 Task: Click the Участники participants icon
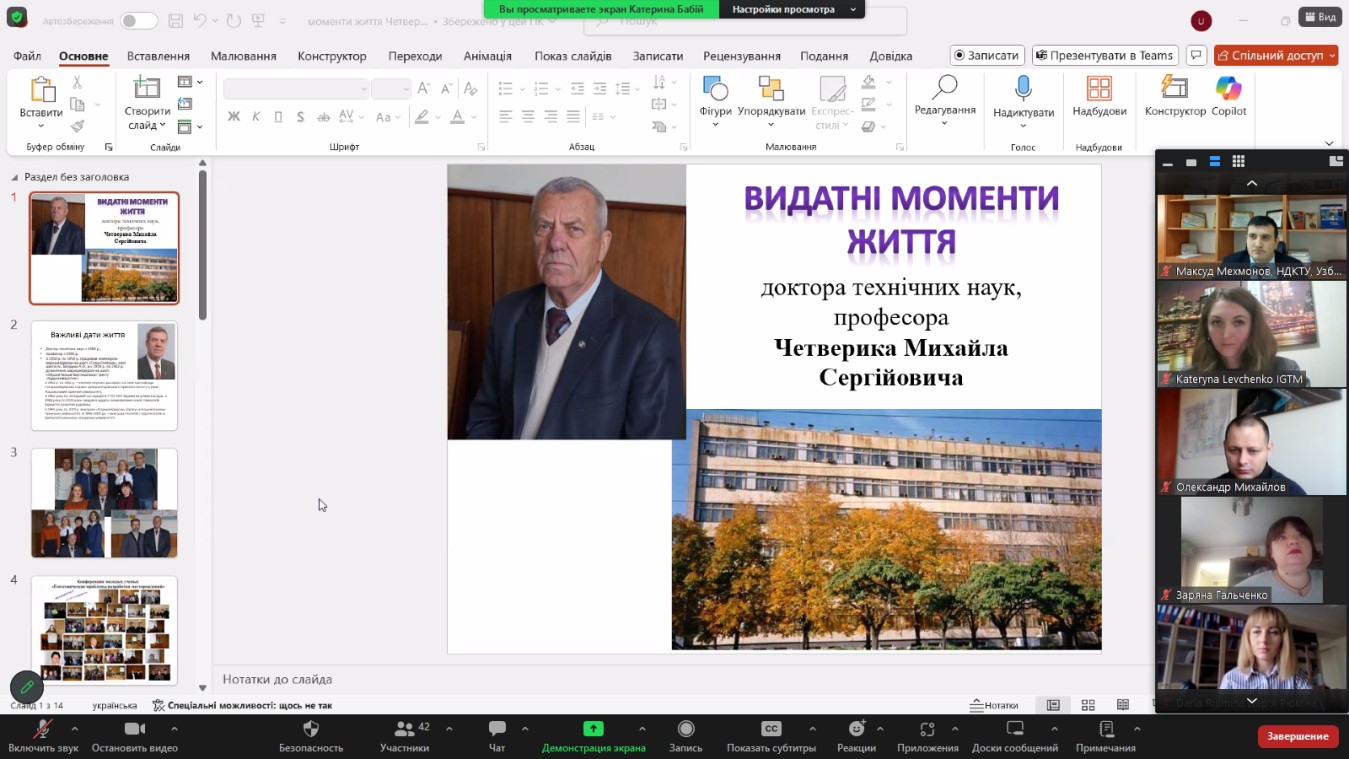click(404, 729)
